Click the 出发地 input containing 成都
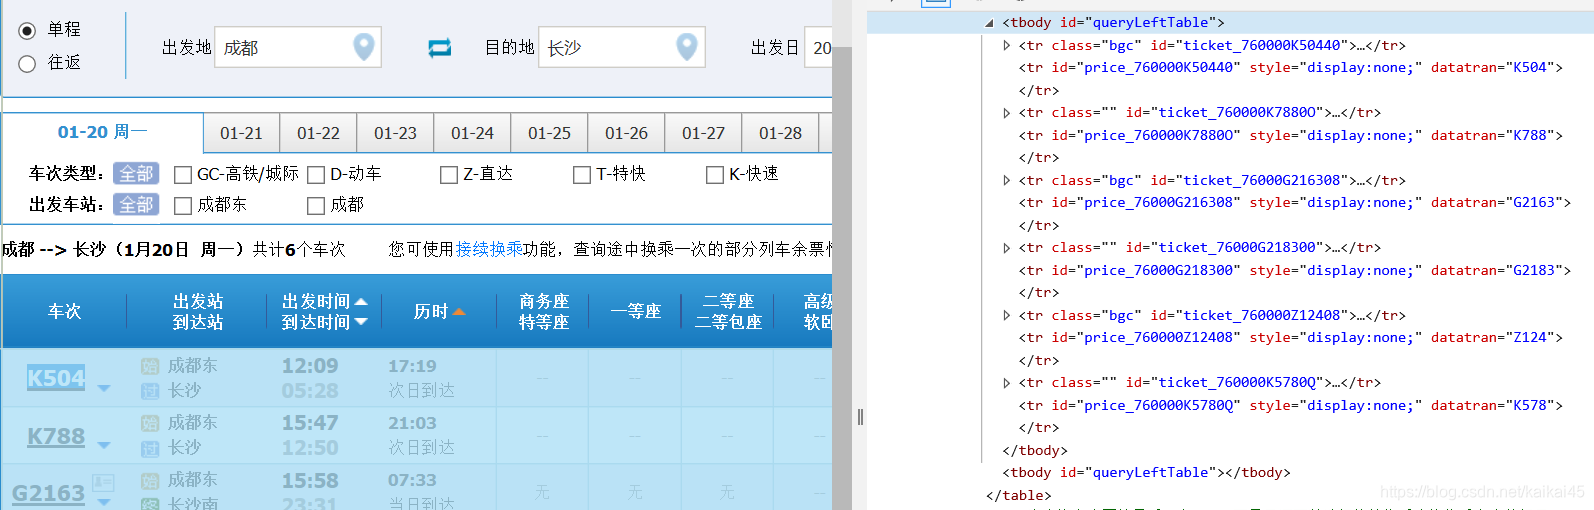 [x=297, y=47]
